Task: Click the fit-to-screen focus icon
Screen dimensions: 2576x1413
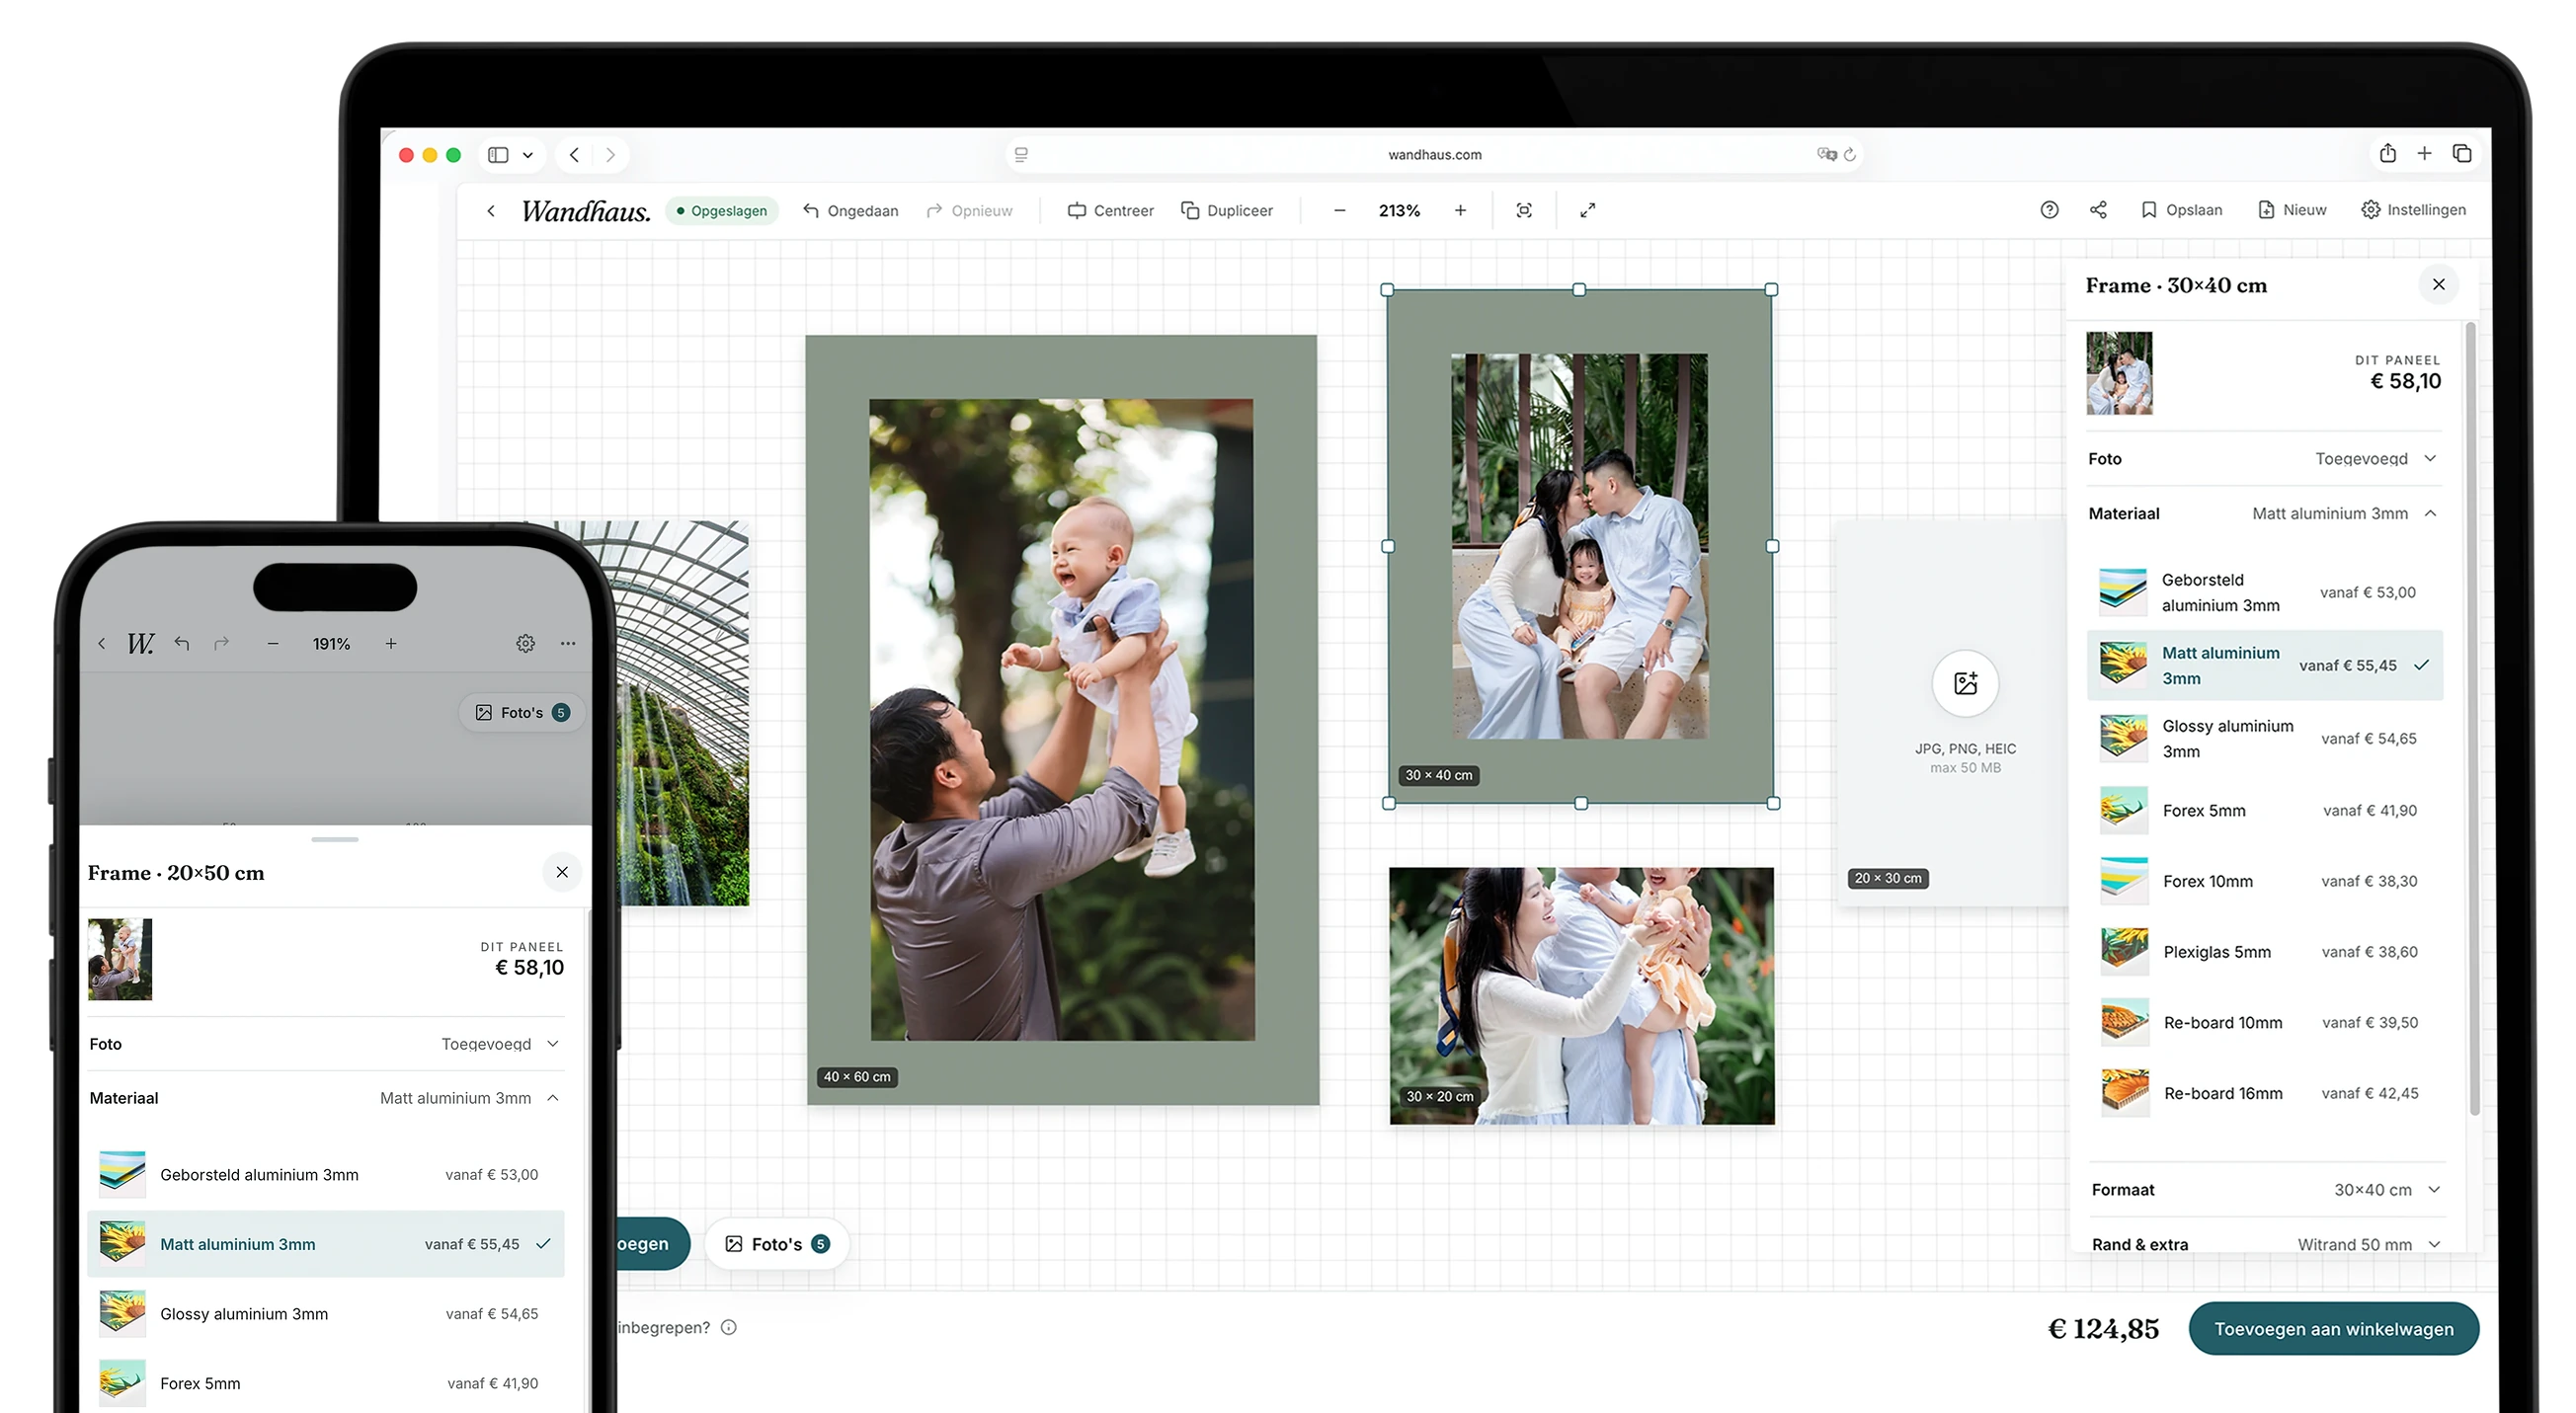Action: pos(1524,211)
